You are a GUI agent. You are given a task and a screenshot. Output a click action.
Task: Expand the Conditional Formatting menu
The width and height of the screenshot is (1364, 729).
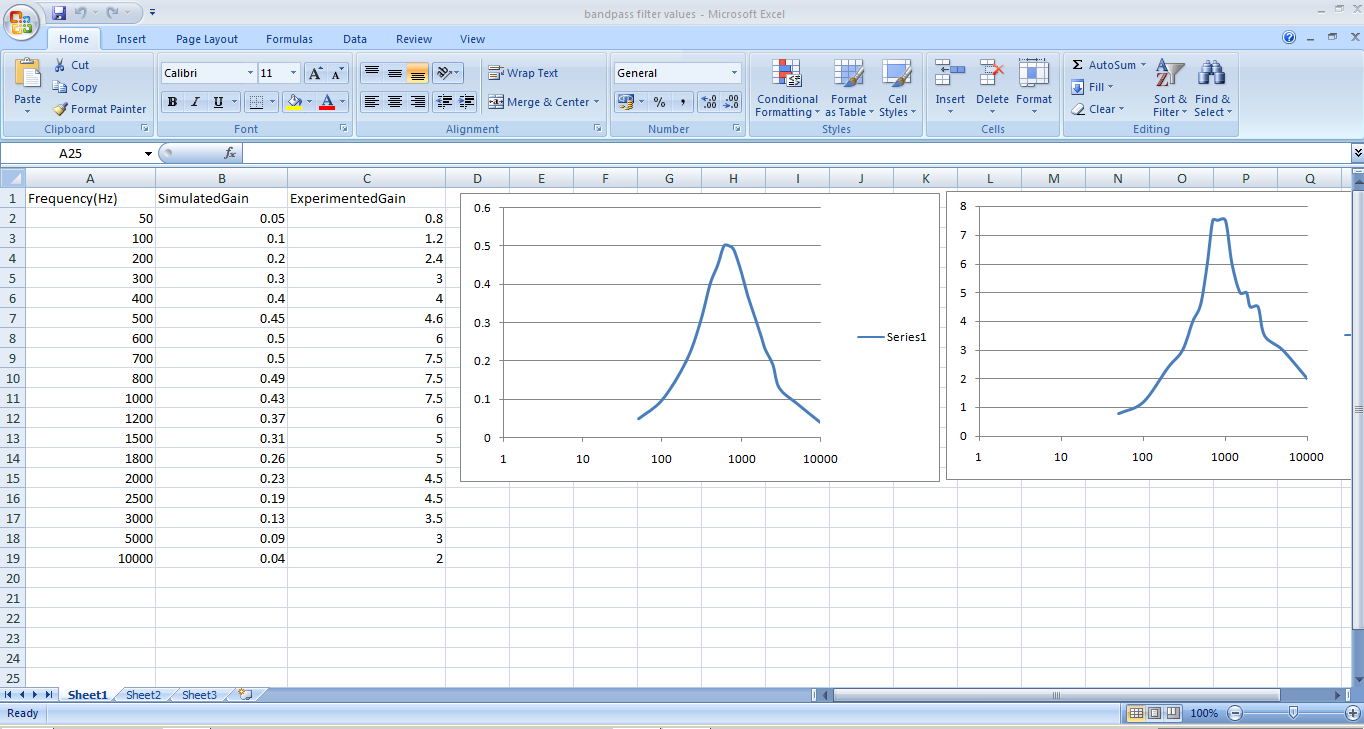(787, 88)
